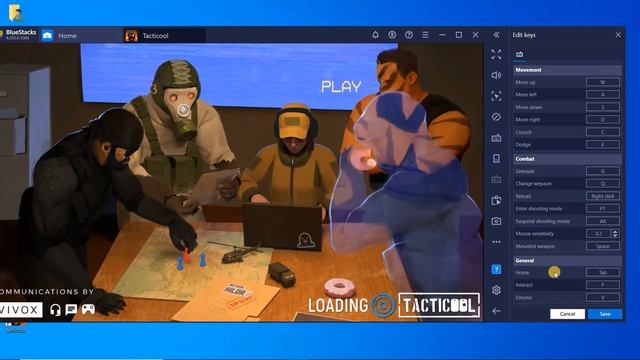Edit the Enter shooting mode key field

click(x=603, y=209)
